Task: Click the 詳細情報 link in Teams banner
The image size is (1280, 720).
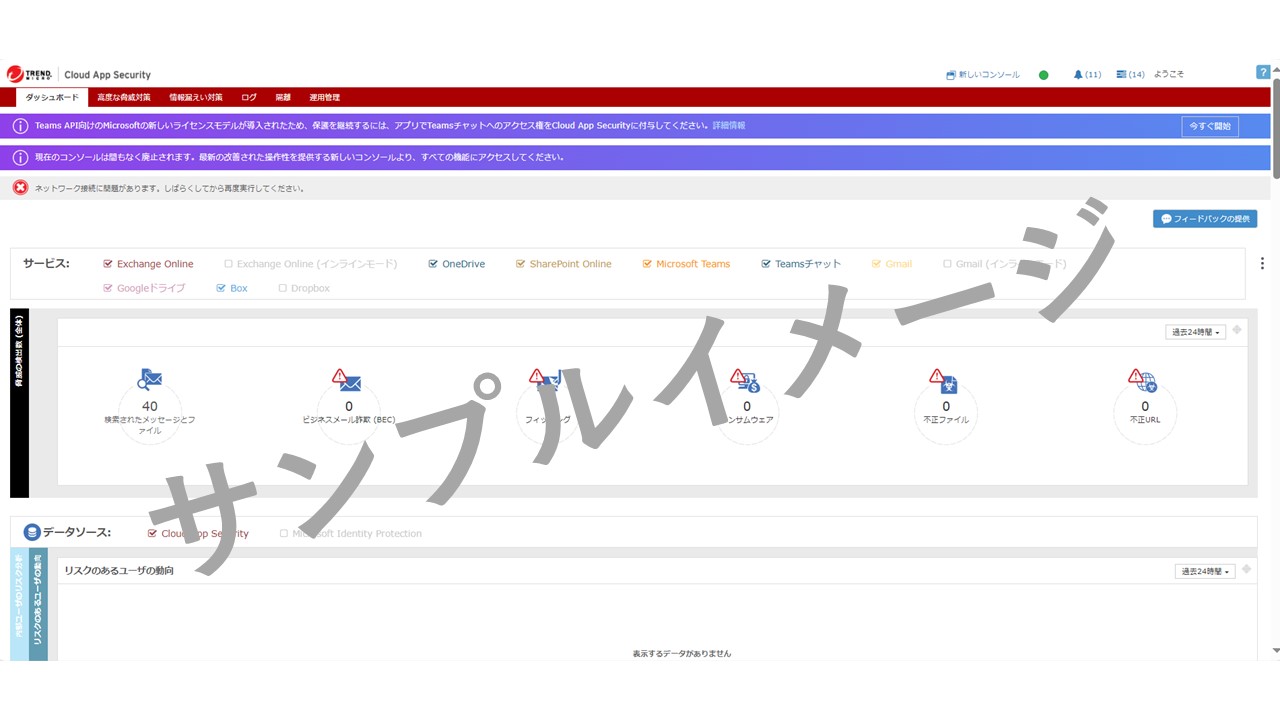Action: [x=728, y=126]
